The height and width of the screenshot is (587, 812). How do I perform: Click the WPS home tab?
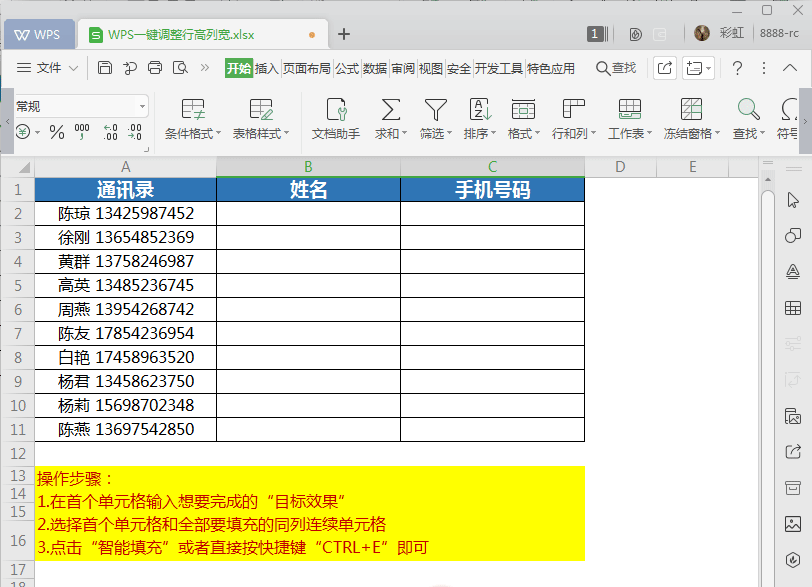(38, 35)
